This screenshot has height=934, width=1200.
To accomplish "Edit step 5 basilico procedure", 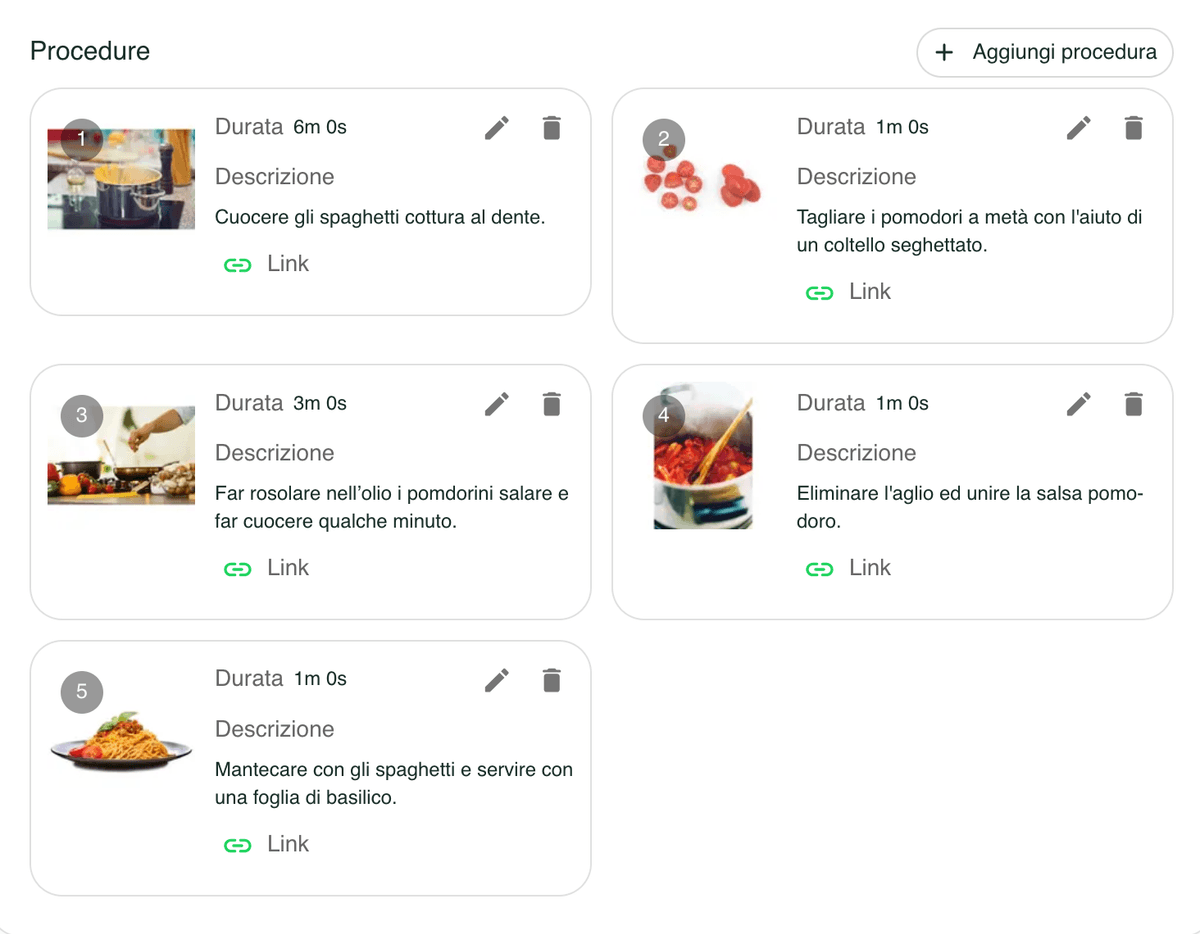I will [x=497, y=680].
